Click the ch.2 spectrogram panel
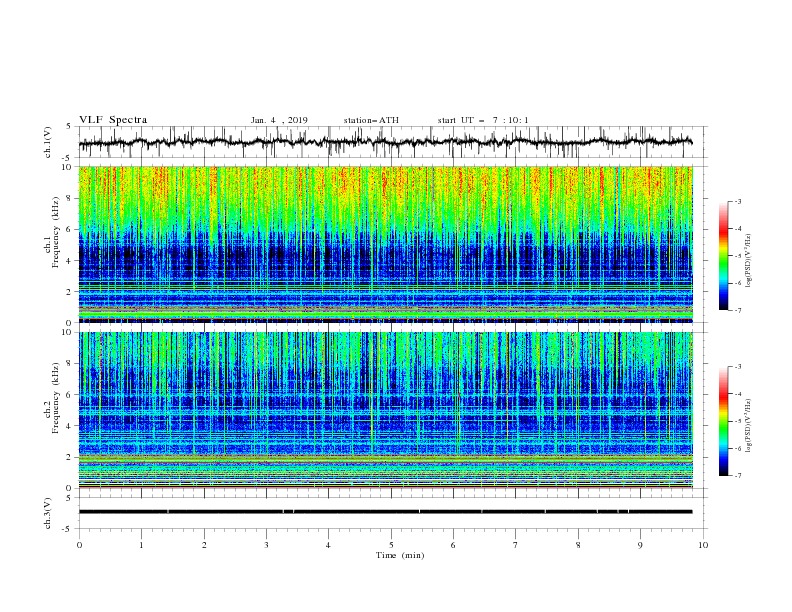 click(x=386, y=410)
